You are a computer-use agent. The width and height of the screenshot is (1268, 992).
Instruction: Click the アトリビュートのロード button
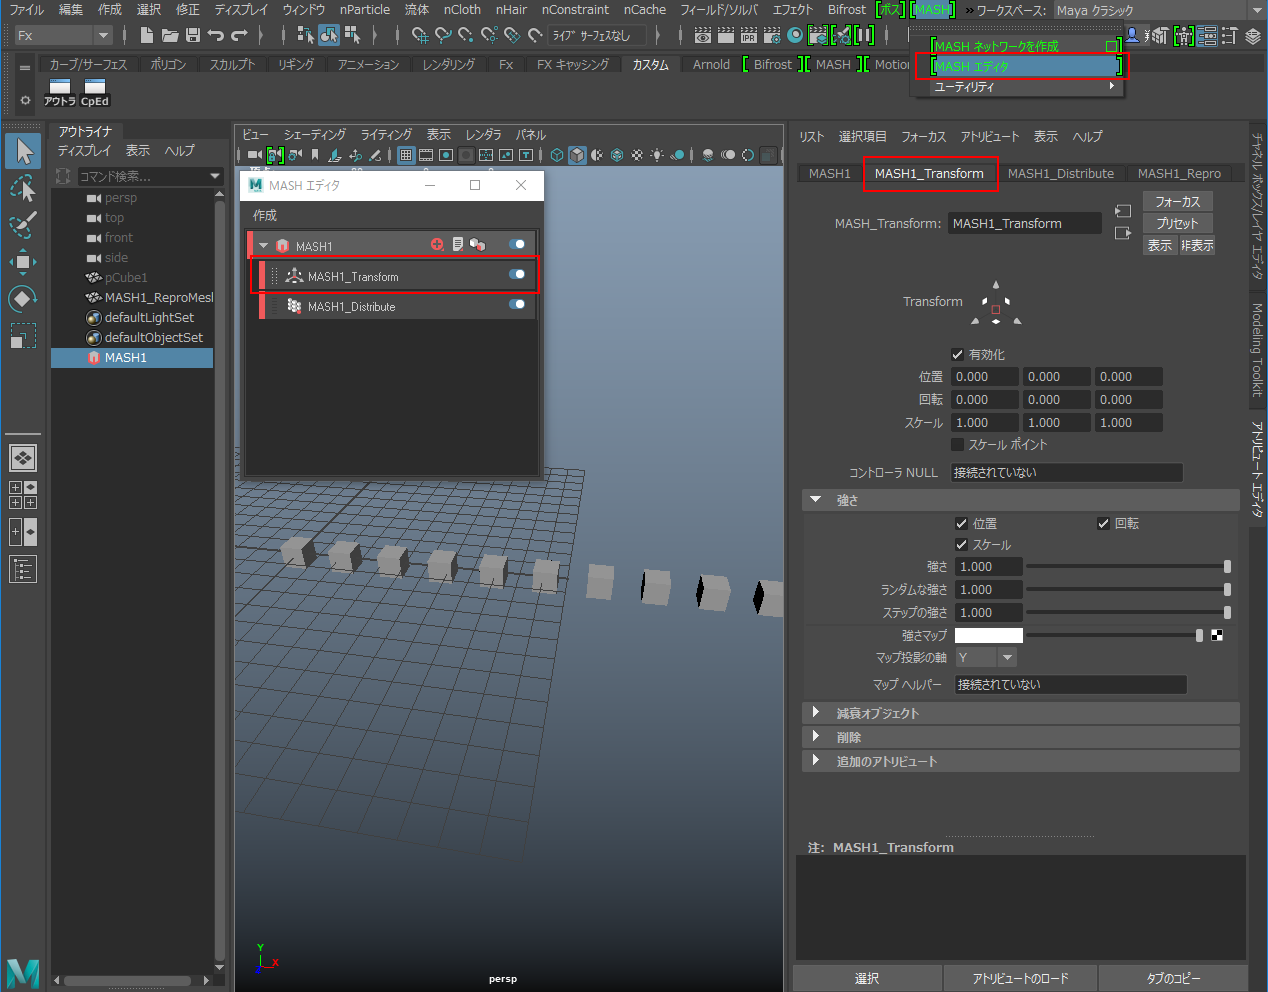pyautogui.click(x=1020, y=978)
